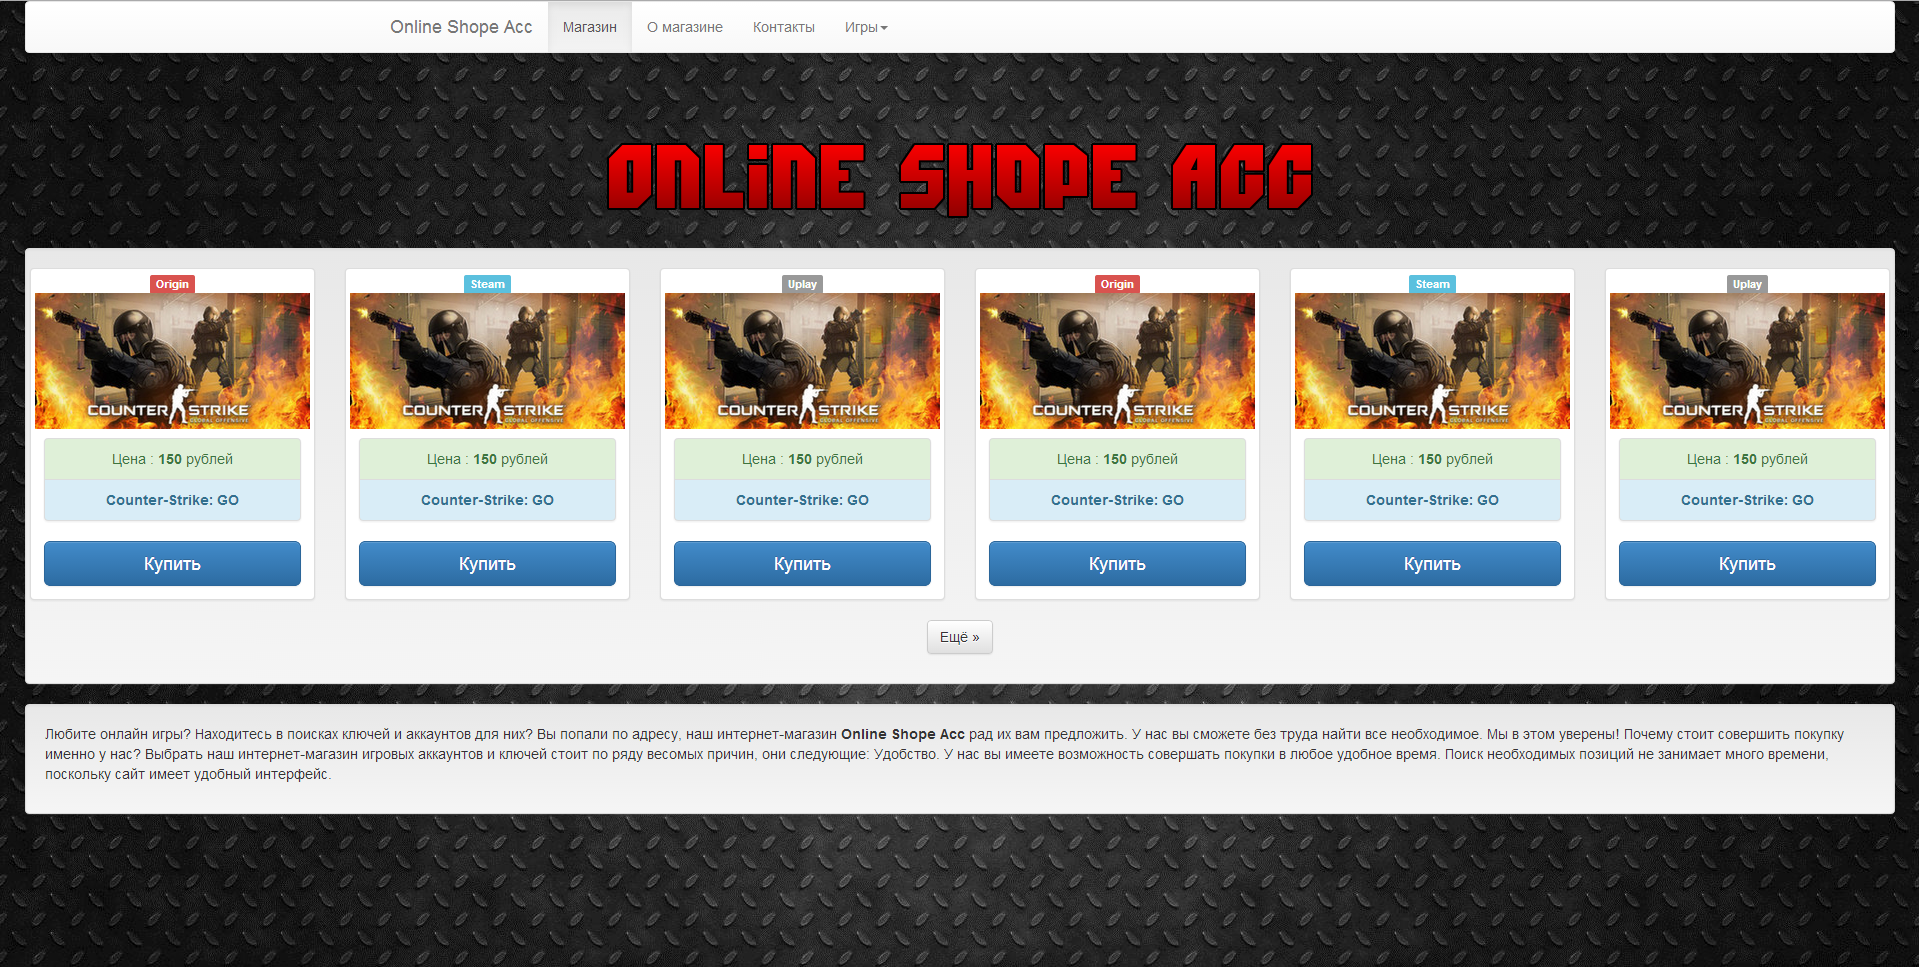The width and height of the screenshot is (1919, 967).
Task: Open the О магазине menu item
Action: (x=685, y=27)
